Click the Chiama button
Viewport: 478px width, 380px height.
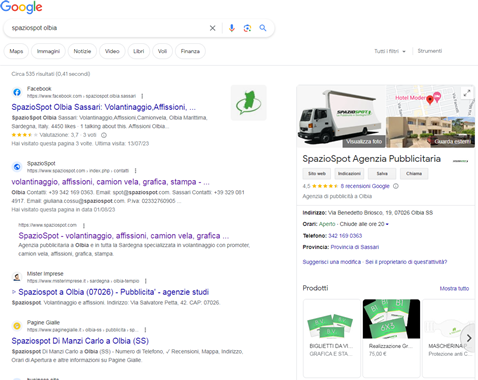[x=414, y=174]
